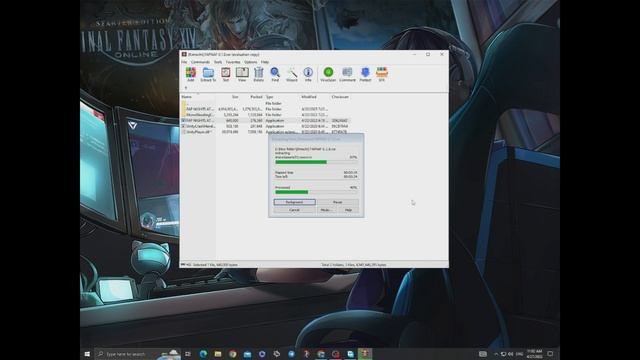Image resolution: width=640 pixels, height=360 pixels.
Task: Open the Favorites menu
Action: tap(233, 62)
